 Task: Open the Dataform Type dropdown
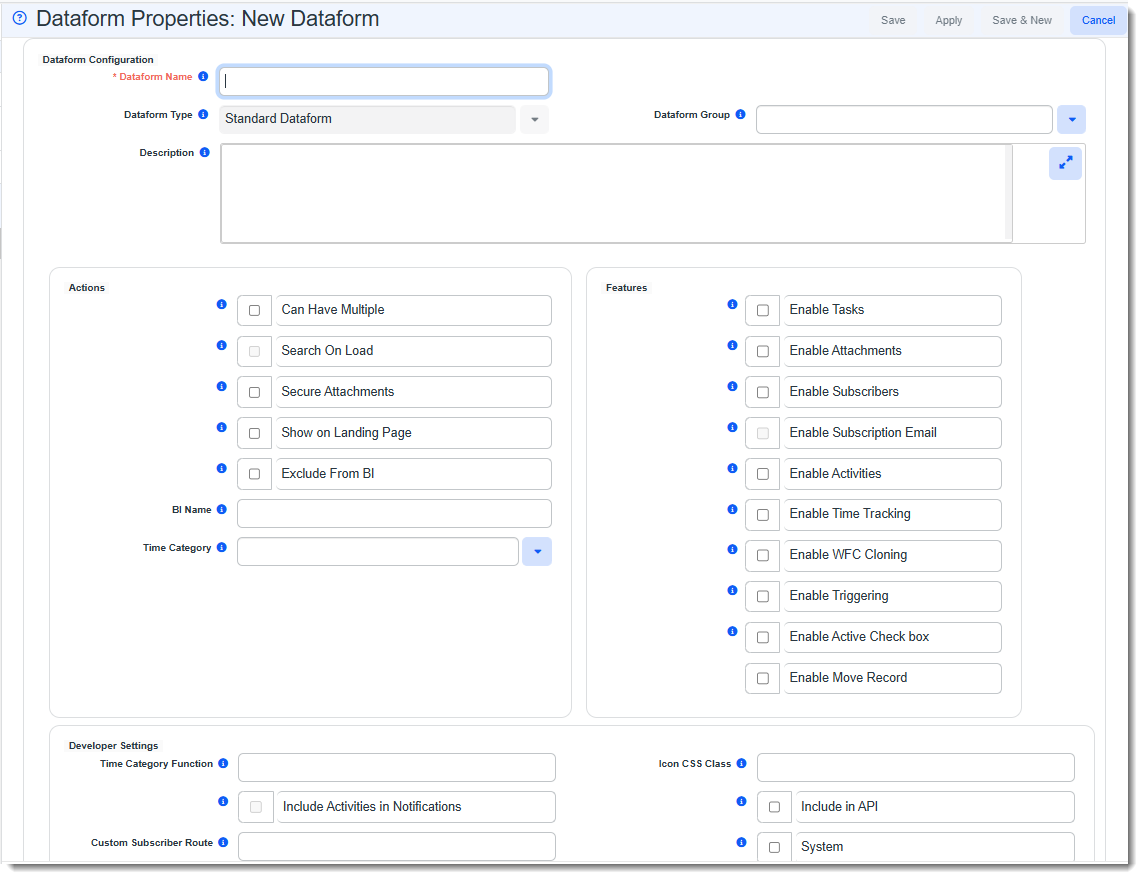534,120
